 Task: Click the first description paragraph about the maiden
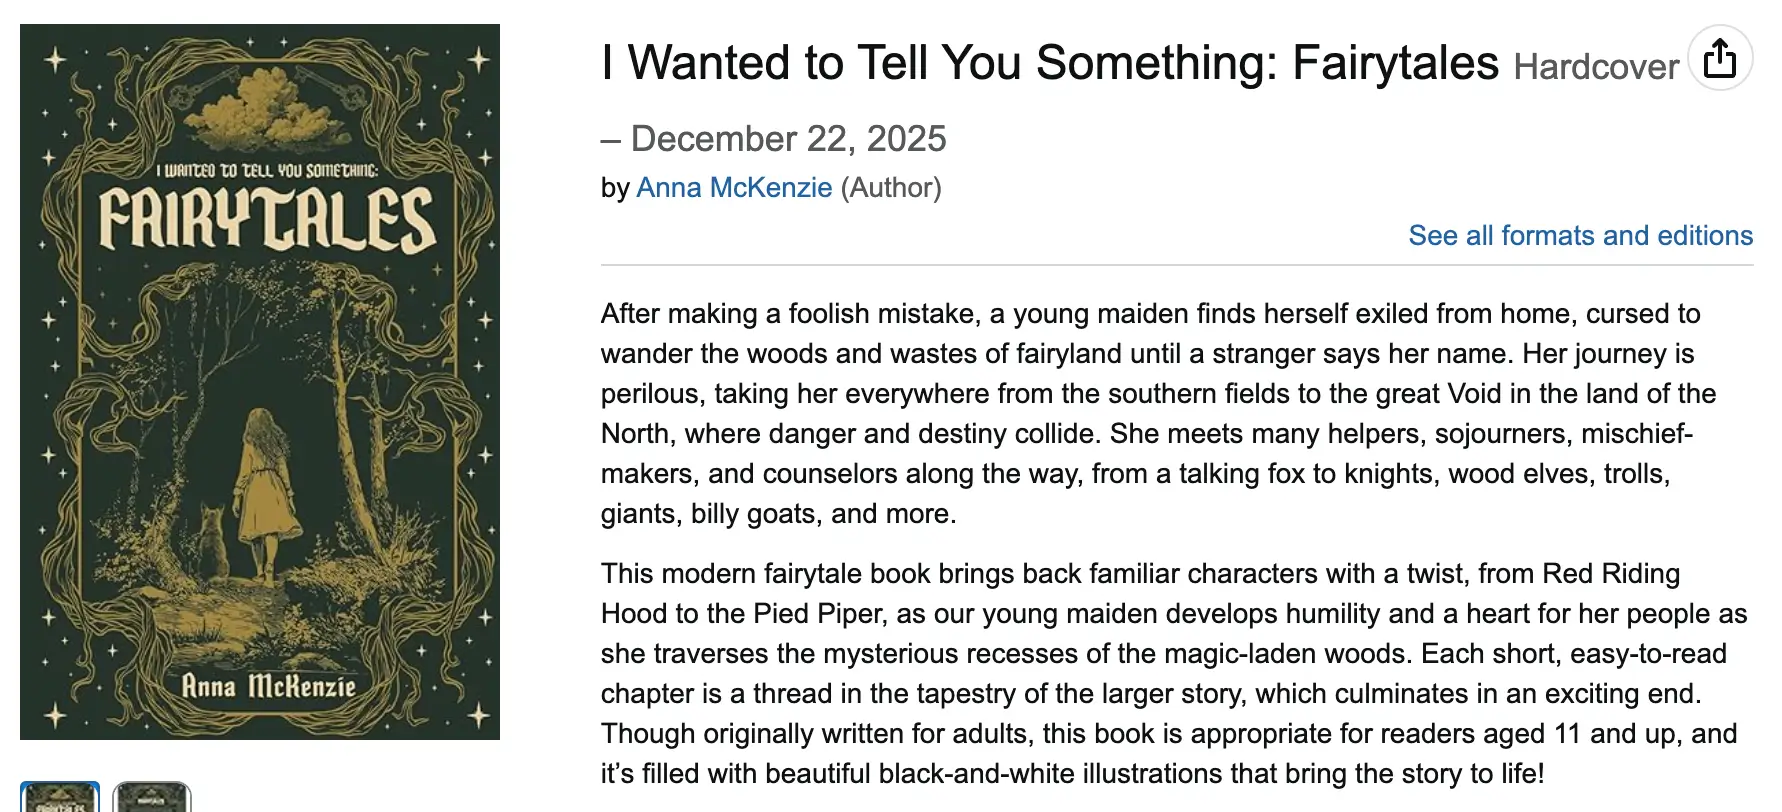pos(1150,413)
